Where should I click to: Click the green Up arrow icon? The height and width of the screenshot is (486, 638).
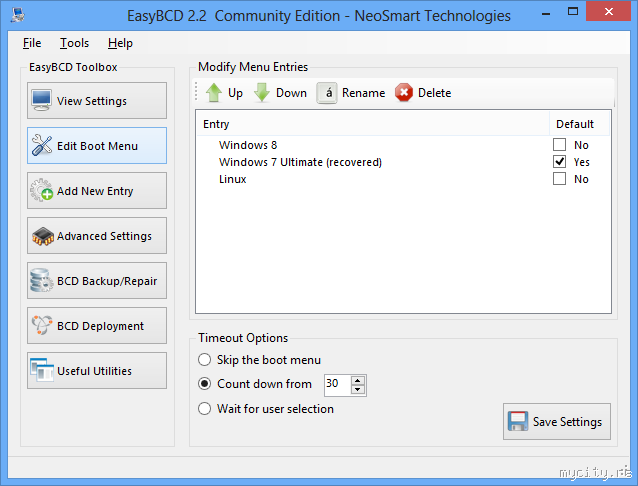click(214, 92)
